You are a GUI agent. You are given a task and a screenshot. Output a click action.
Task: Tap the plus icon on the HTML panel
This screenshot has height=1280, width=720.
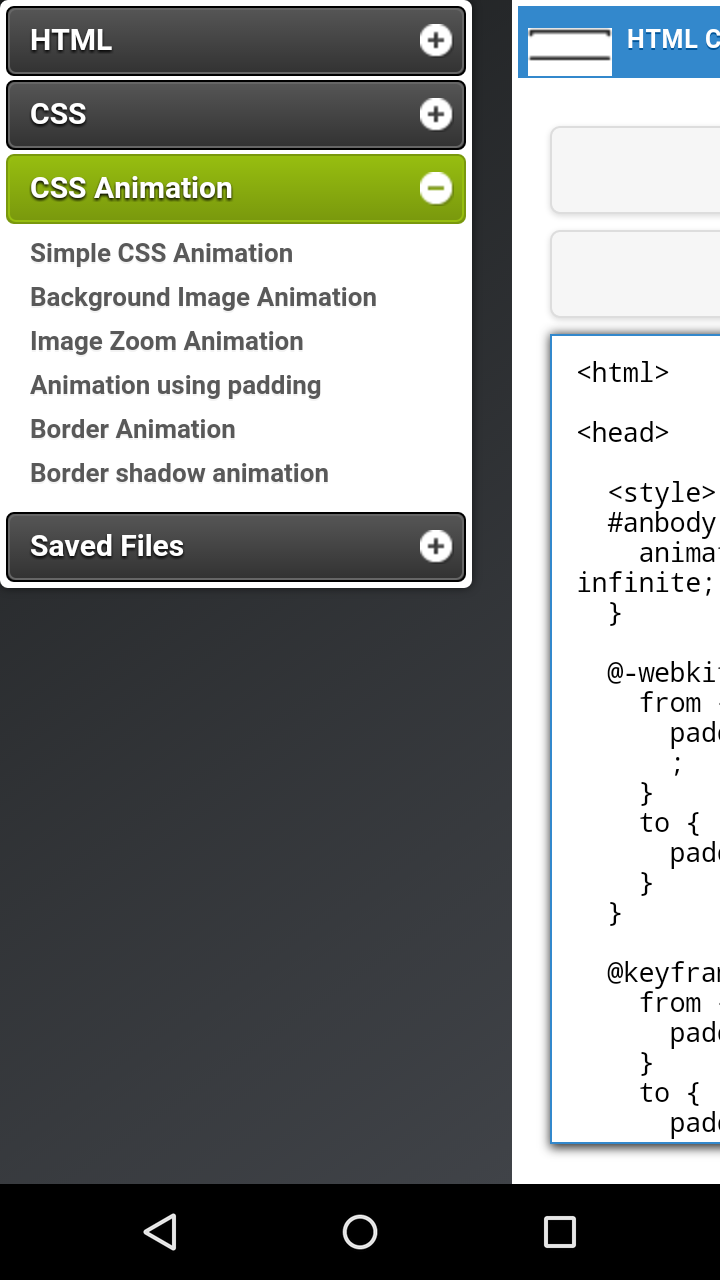click(435, 41)
